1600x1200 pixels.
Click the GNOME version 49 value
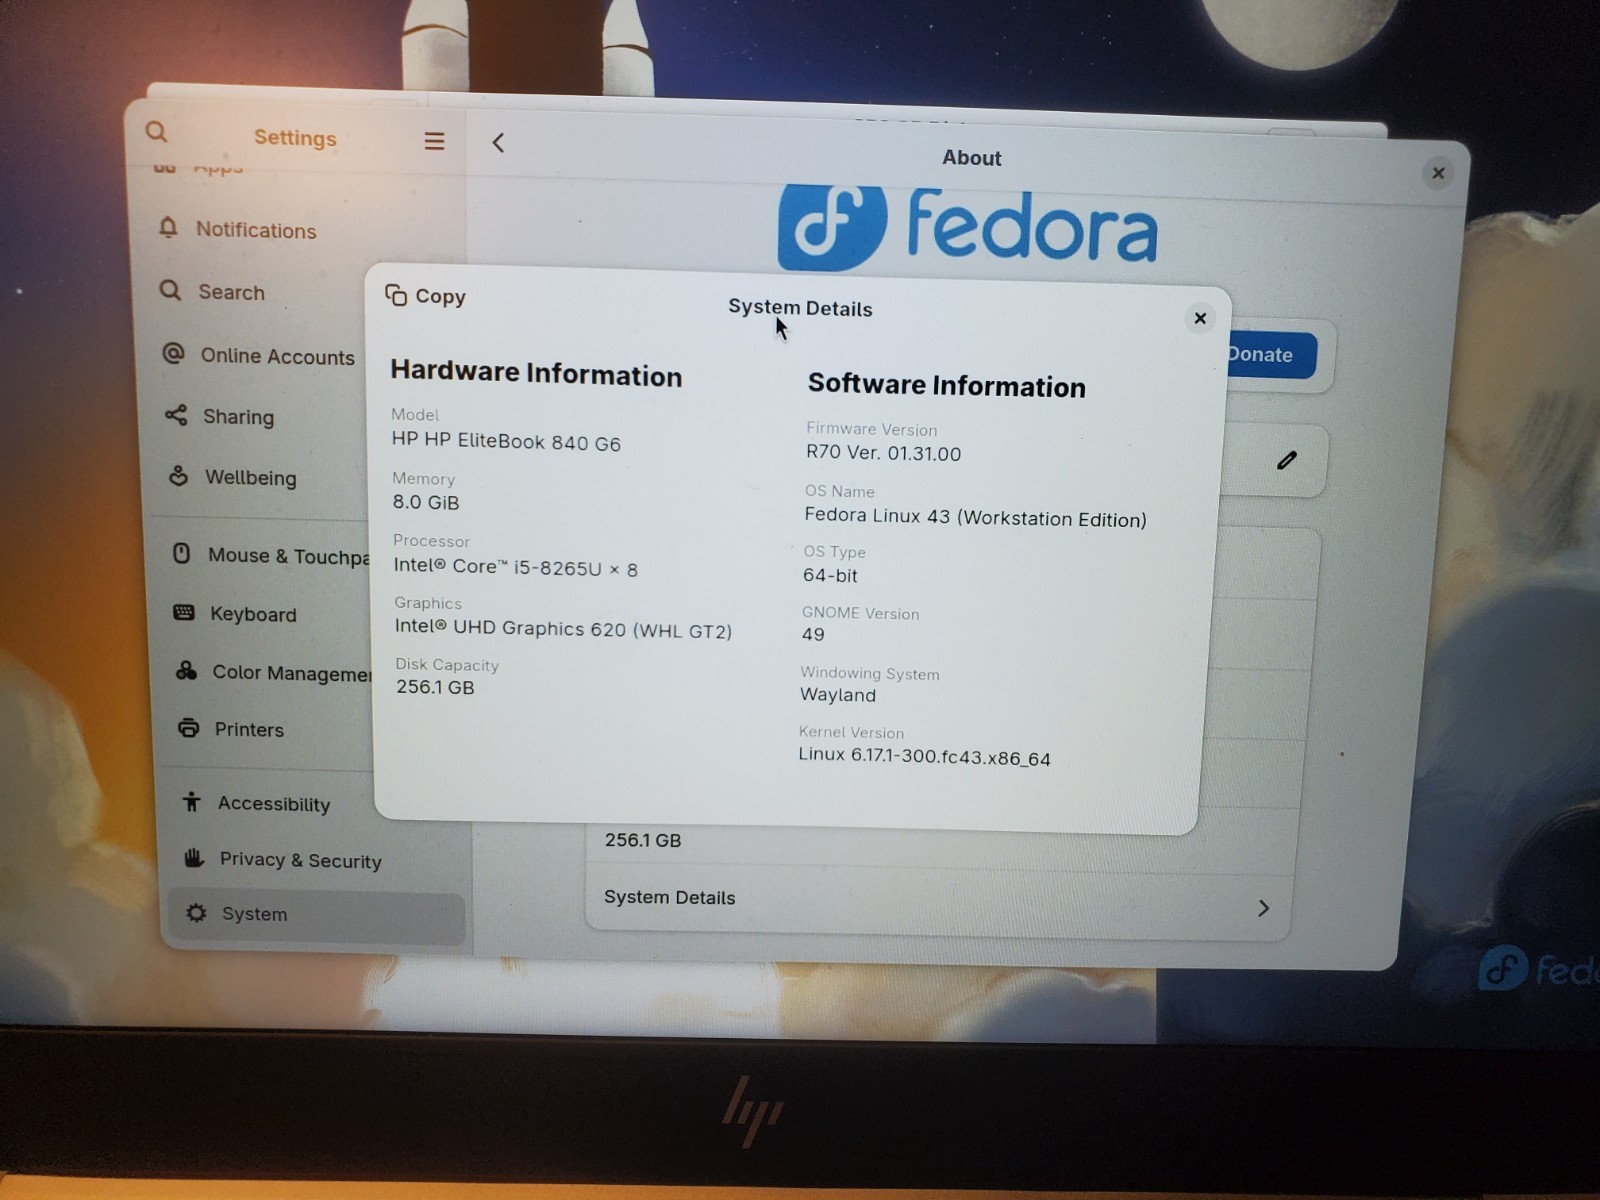(813, 634)
